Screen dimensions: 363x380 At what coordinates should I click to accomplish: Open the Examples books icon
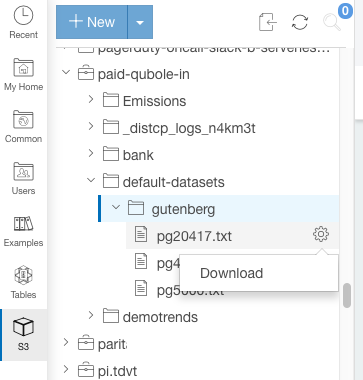coord(23,223)
